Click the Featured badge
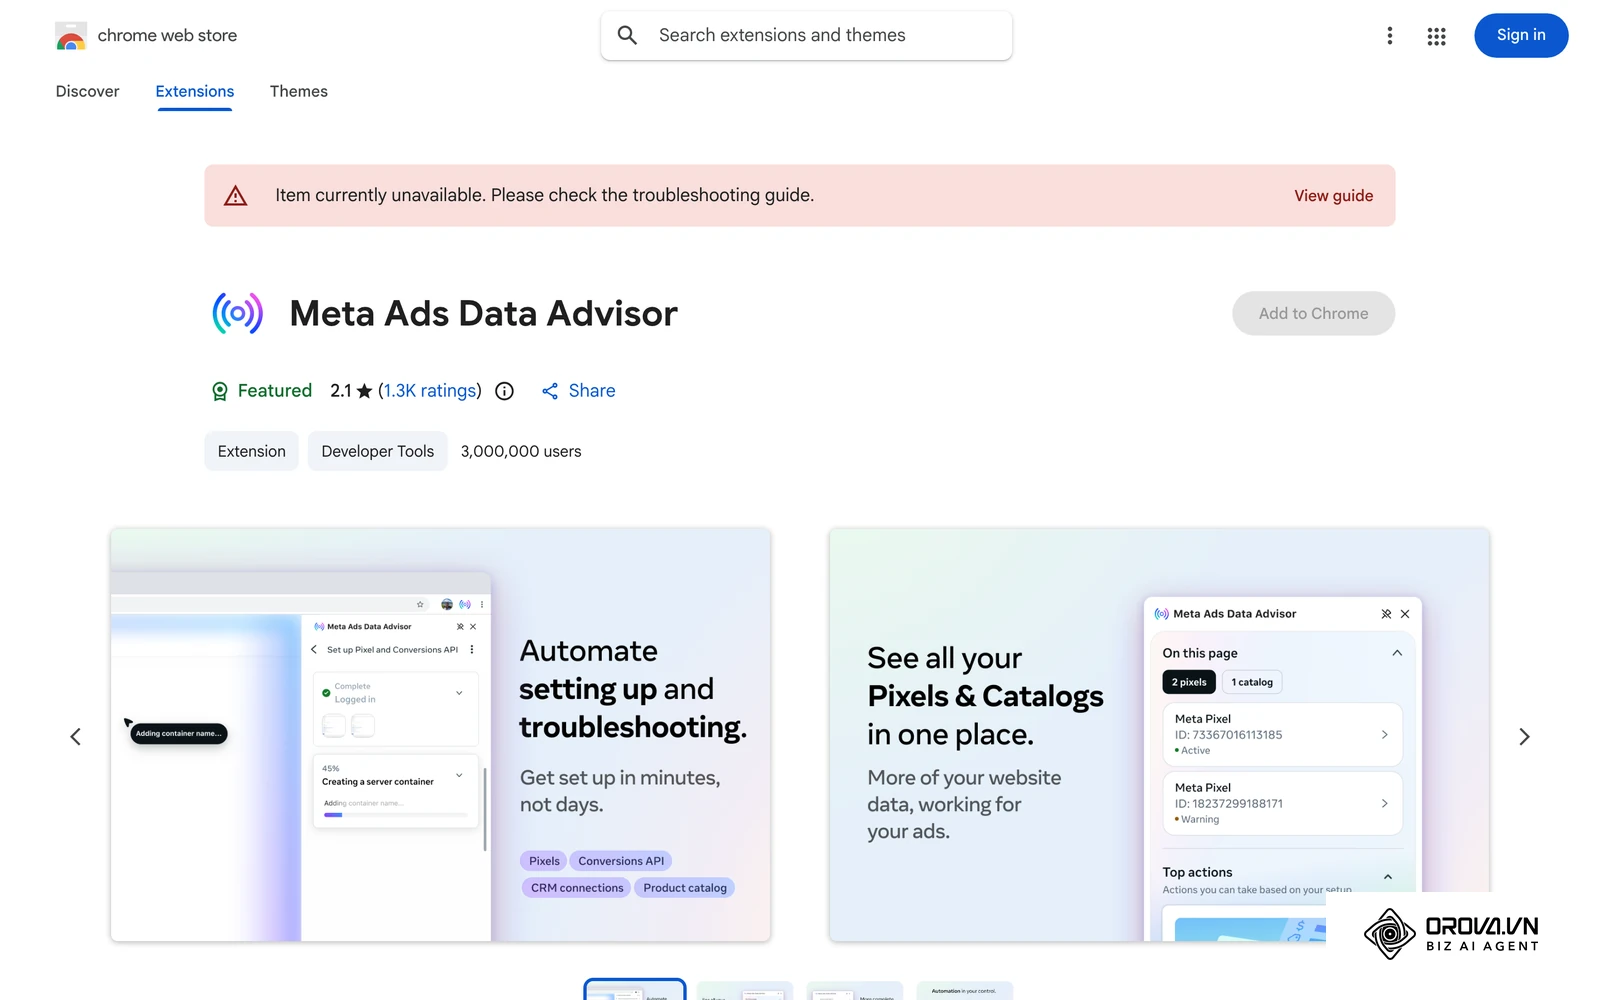Viewport: 1600px width, 1000px height. click(x=261, y=391)
